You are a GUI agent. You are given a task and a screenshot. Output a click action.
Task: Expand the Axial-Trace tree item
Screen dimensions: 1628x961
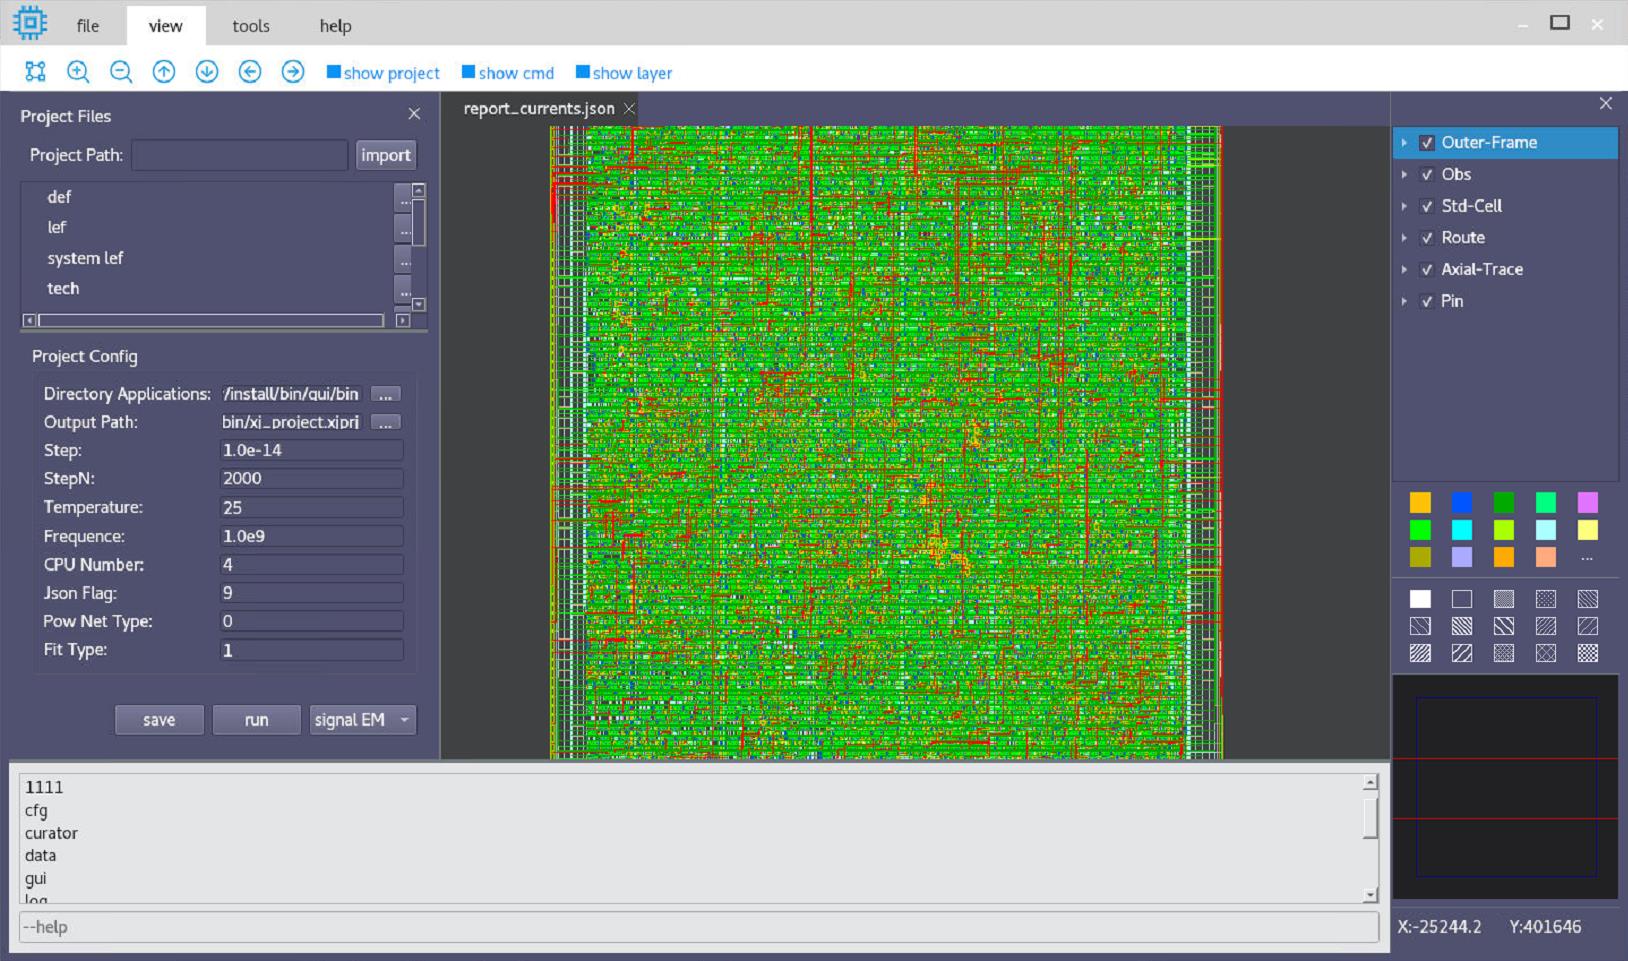pyautogui.click(x=1404, y=270)
